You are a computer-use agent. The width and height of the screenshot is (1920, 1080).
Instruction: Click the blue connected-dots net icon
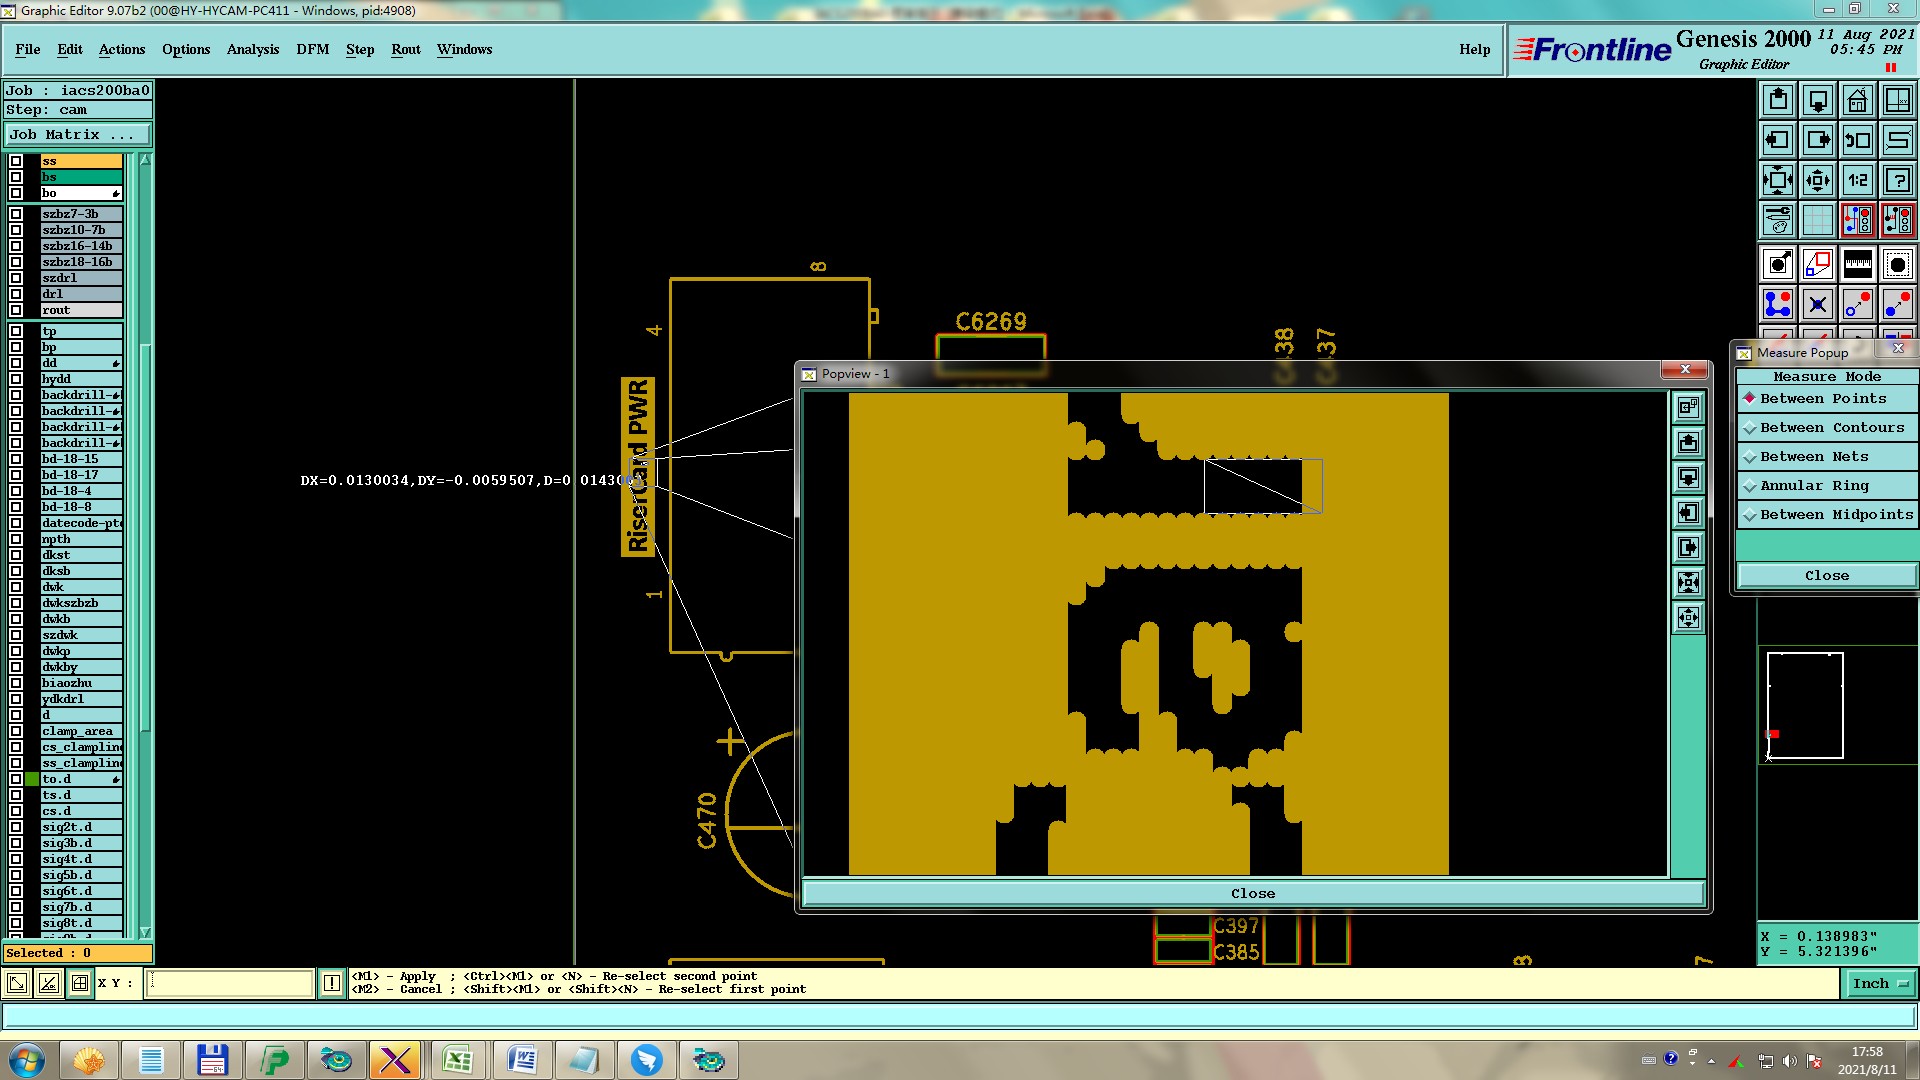pyautogui.click(x=1777, y=304)
